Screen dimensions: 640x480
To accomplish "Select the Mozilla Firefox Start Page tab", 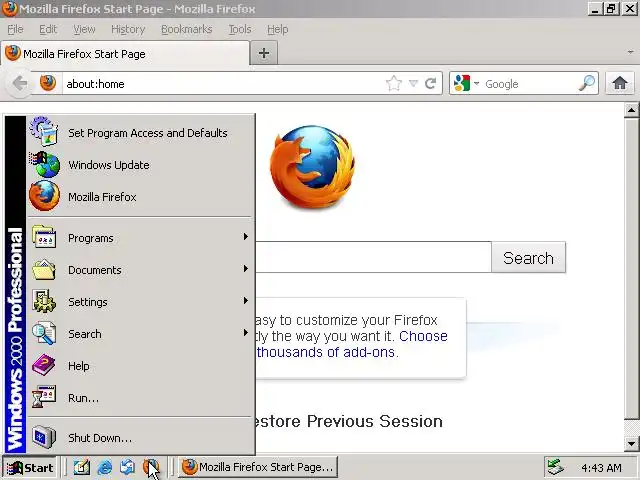I will click(x=124, y=53).
